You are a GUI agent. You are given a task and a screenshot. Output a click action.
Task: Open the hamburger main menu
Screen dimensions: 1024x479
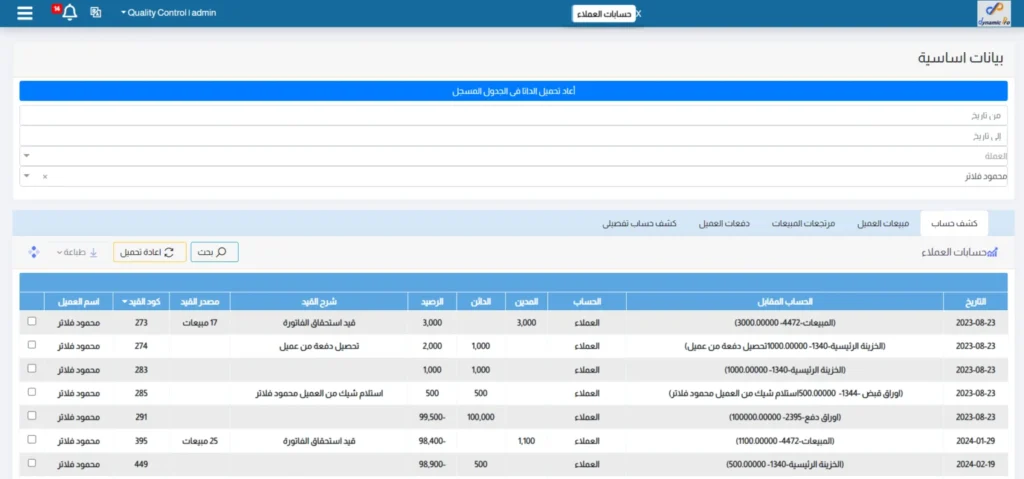tap(25, 13)
